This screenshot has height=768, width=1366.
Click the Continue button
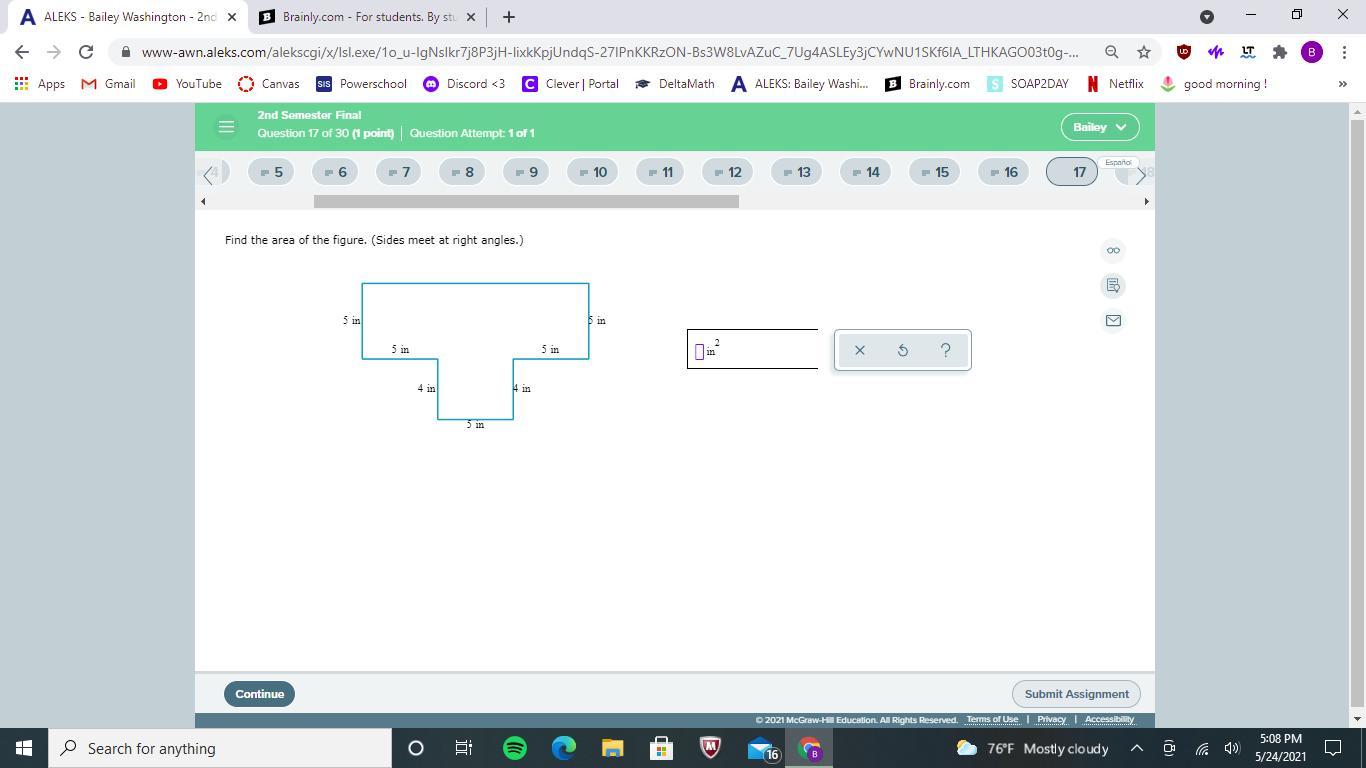click(260, 694)
